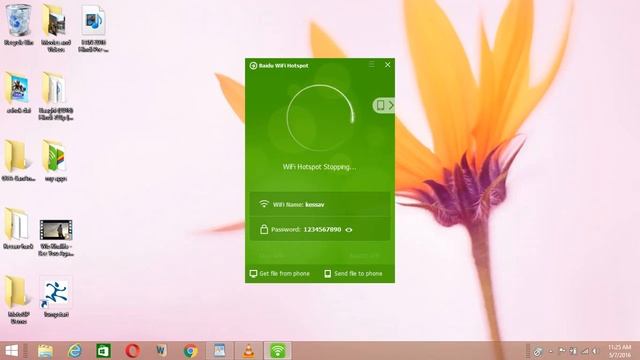Click the circular hotspot status ring
640x360 pixels.
tap(320, 118)
